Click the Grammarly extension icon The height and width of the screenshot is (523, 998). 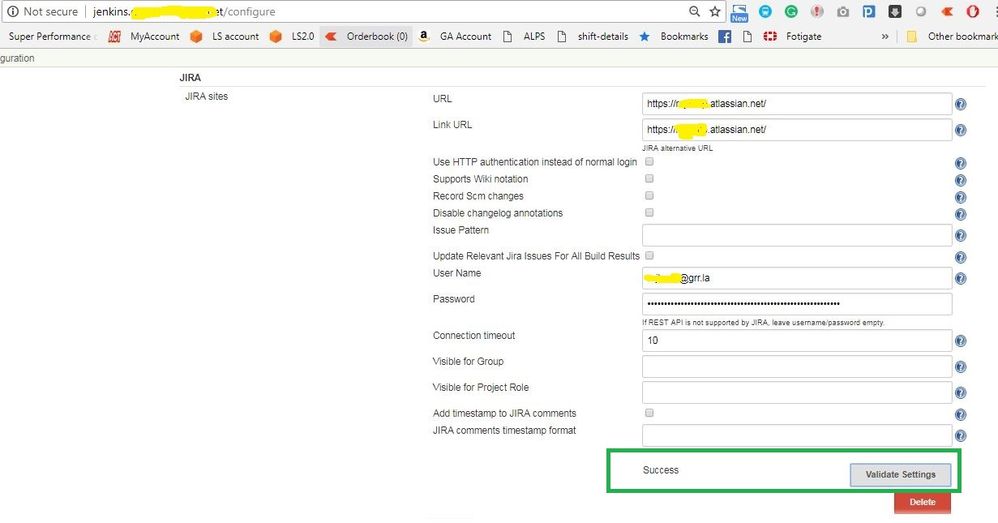coord(791,11)
